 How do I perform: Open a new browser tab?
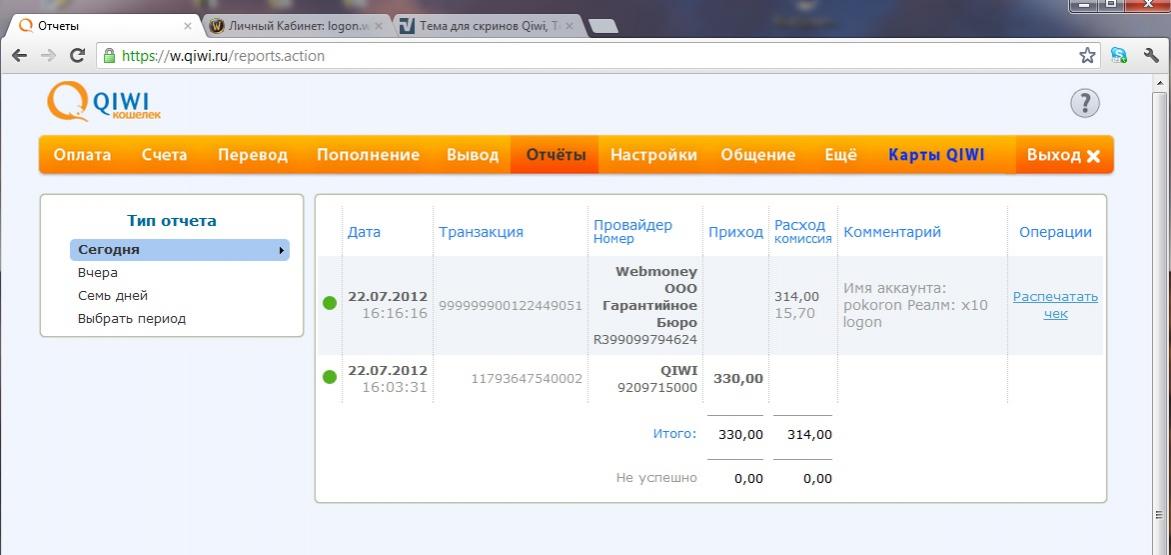click(x=603, y=27)
